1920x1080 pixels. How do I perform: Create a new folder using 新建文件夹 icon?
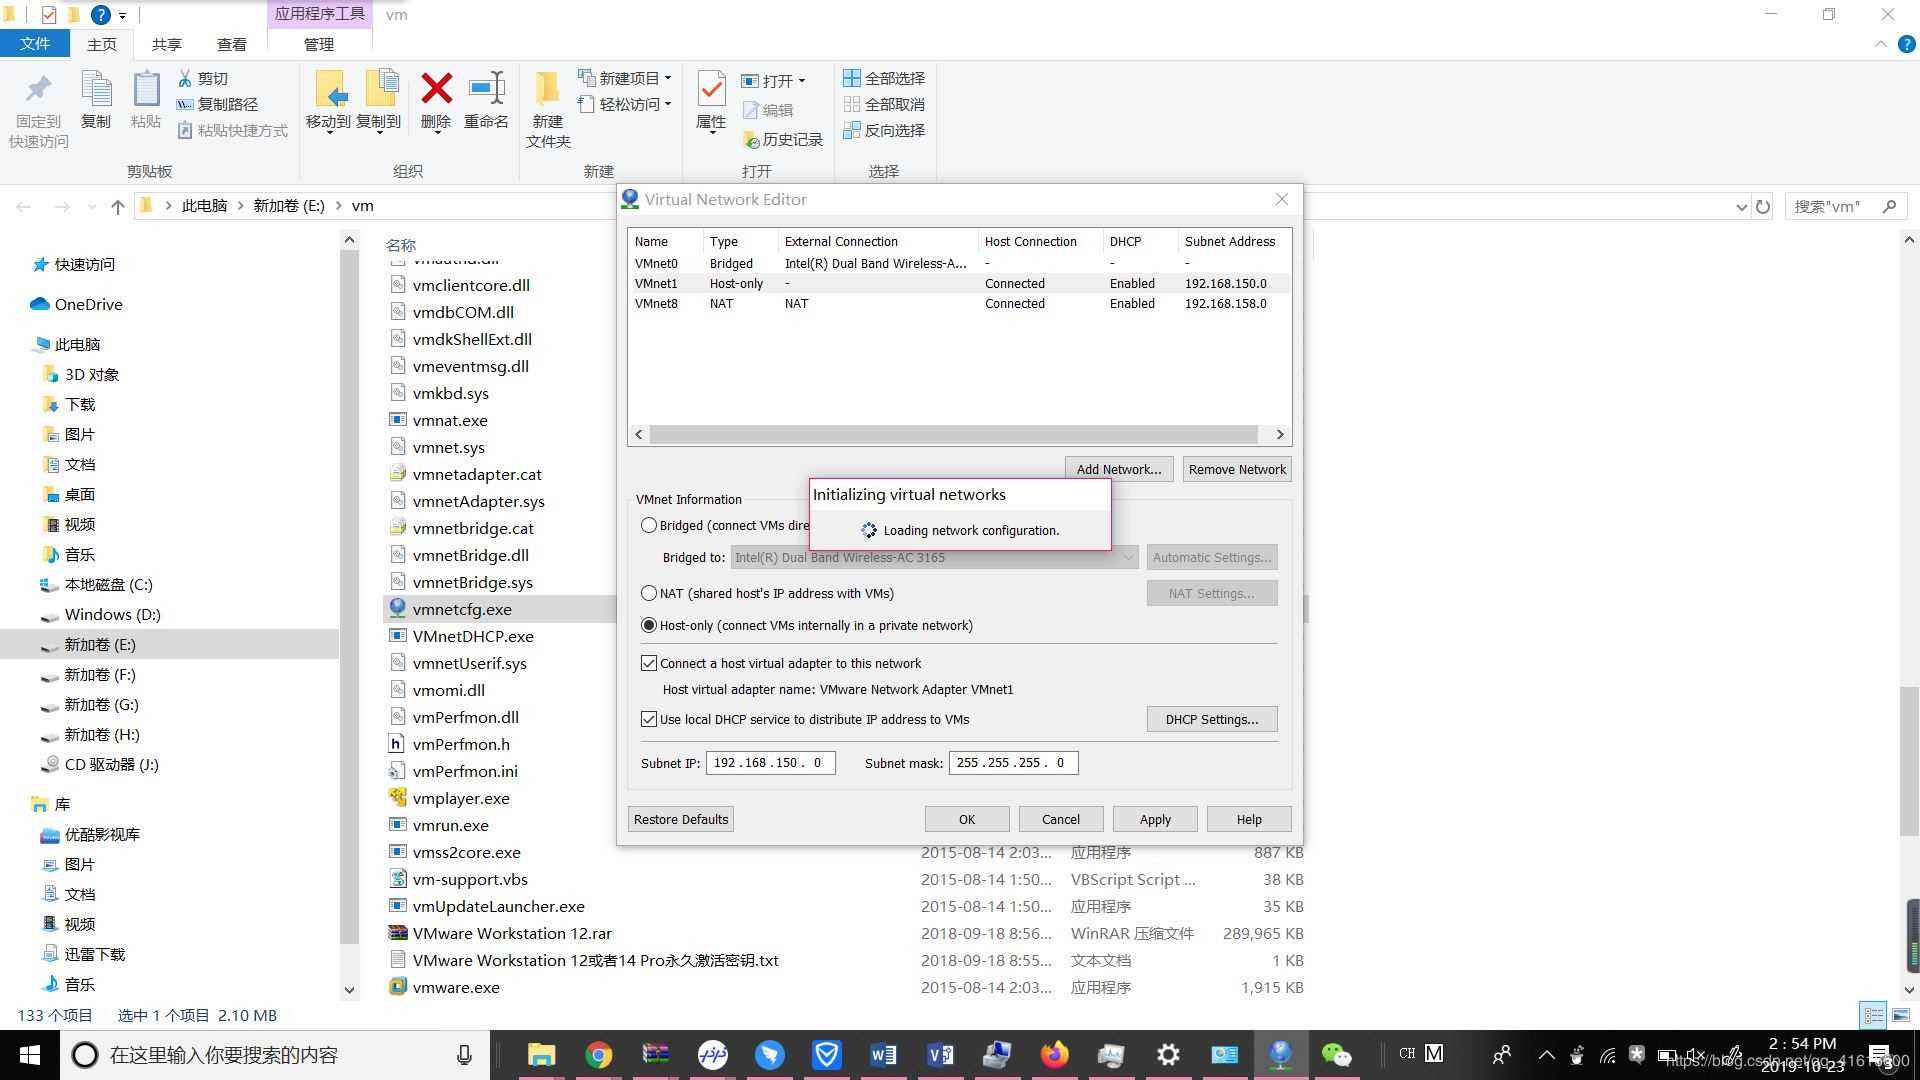pos(546,110)
